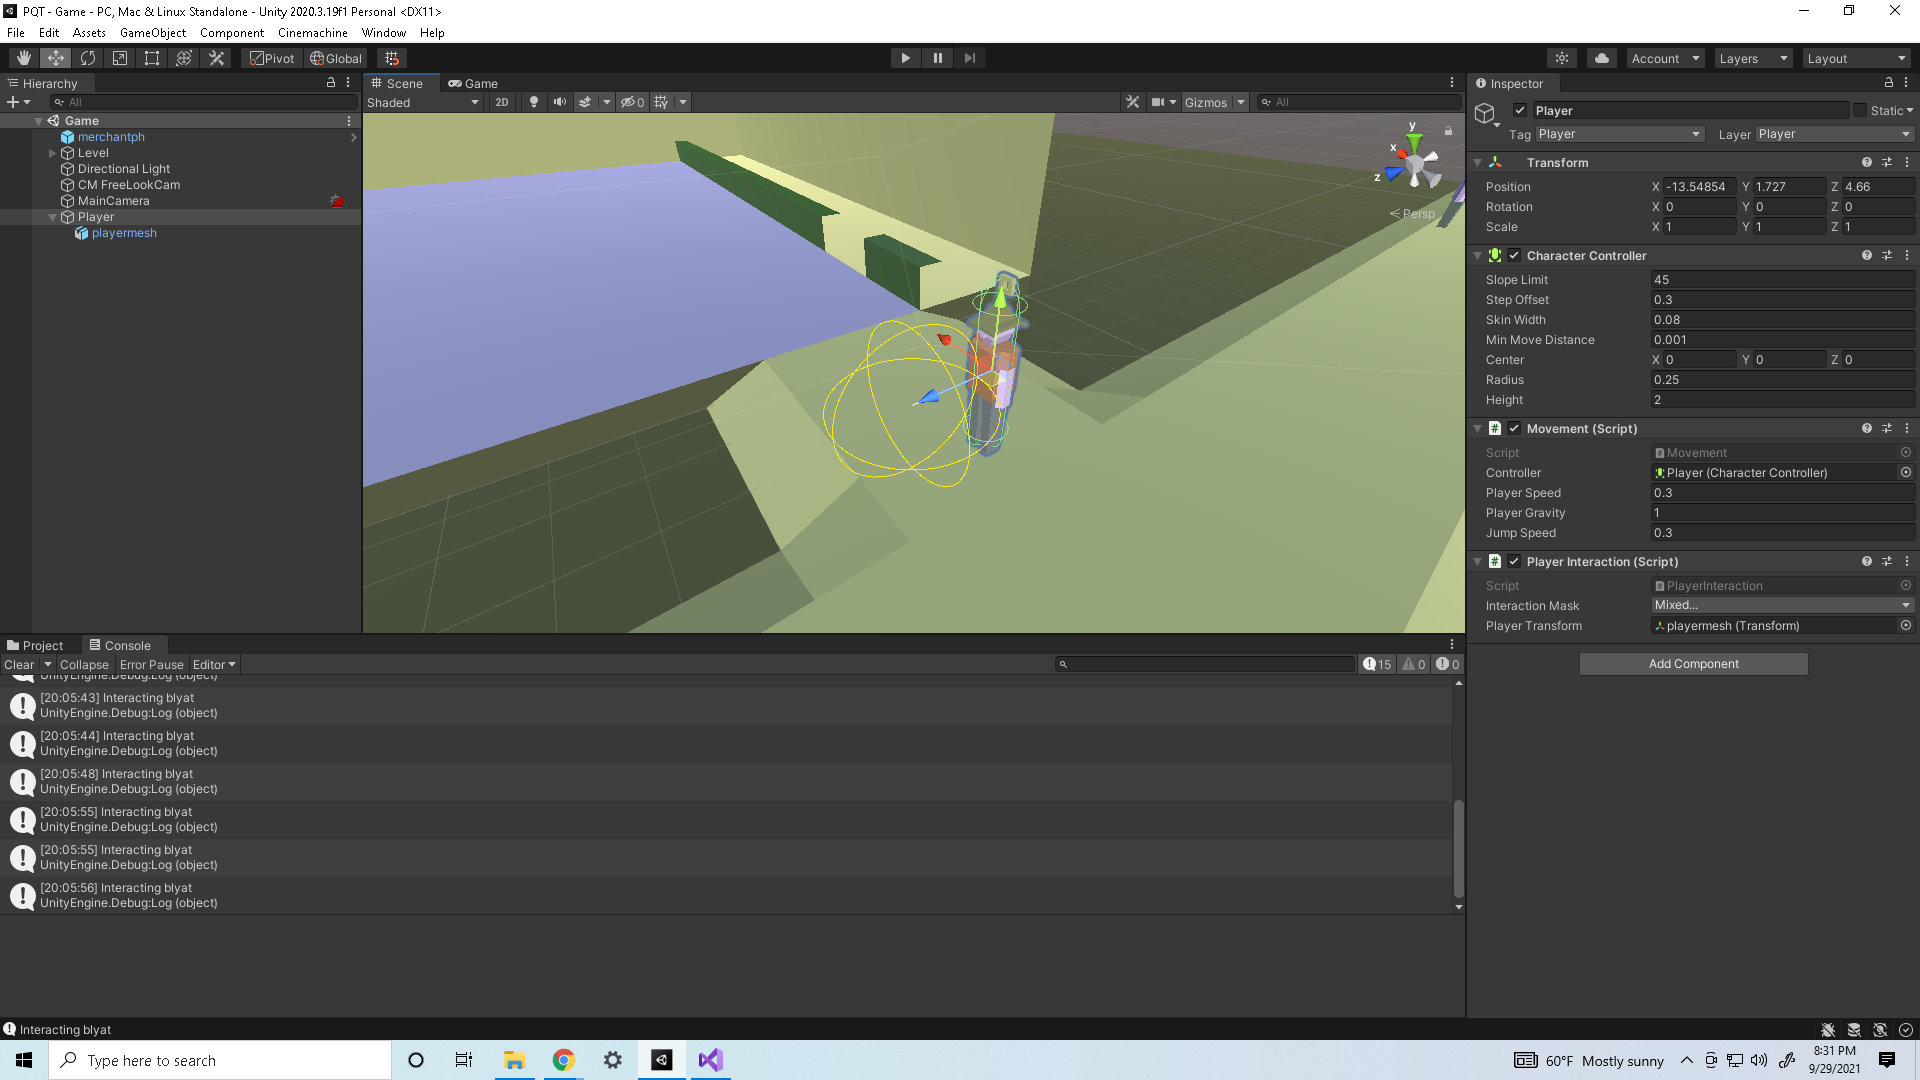
Task: Open the cloud services icon
Action: [x=1602, y=58]
